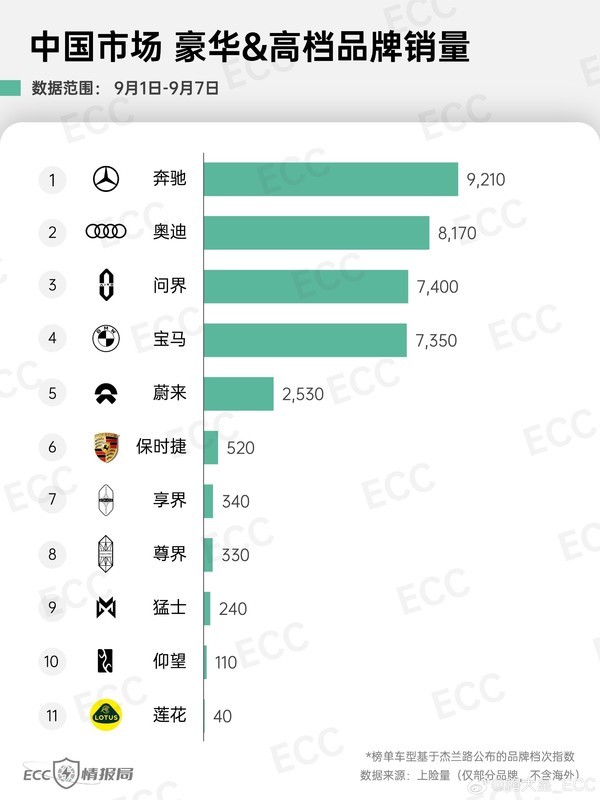Click the 数据范围 9月1日-9月7日 text
600x800 pixels.
[x=125, y=88]
